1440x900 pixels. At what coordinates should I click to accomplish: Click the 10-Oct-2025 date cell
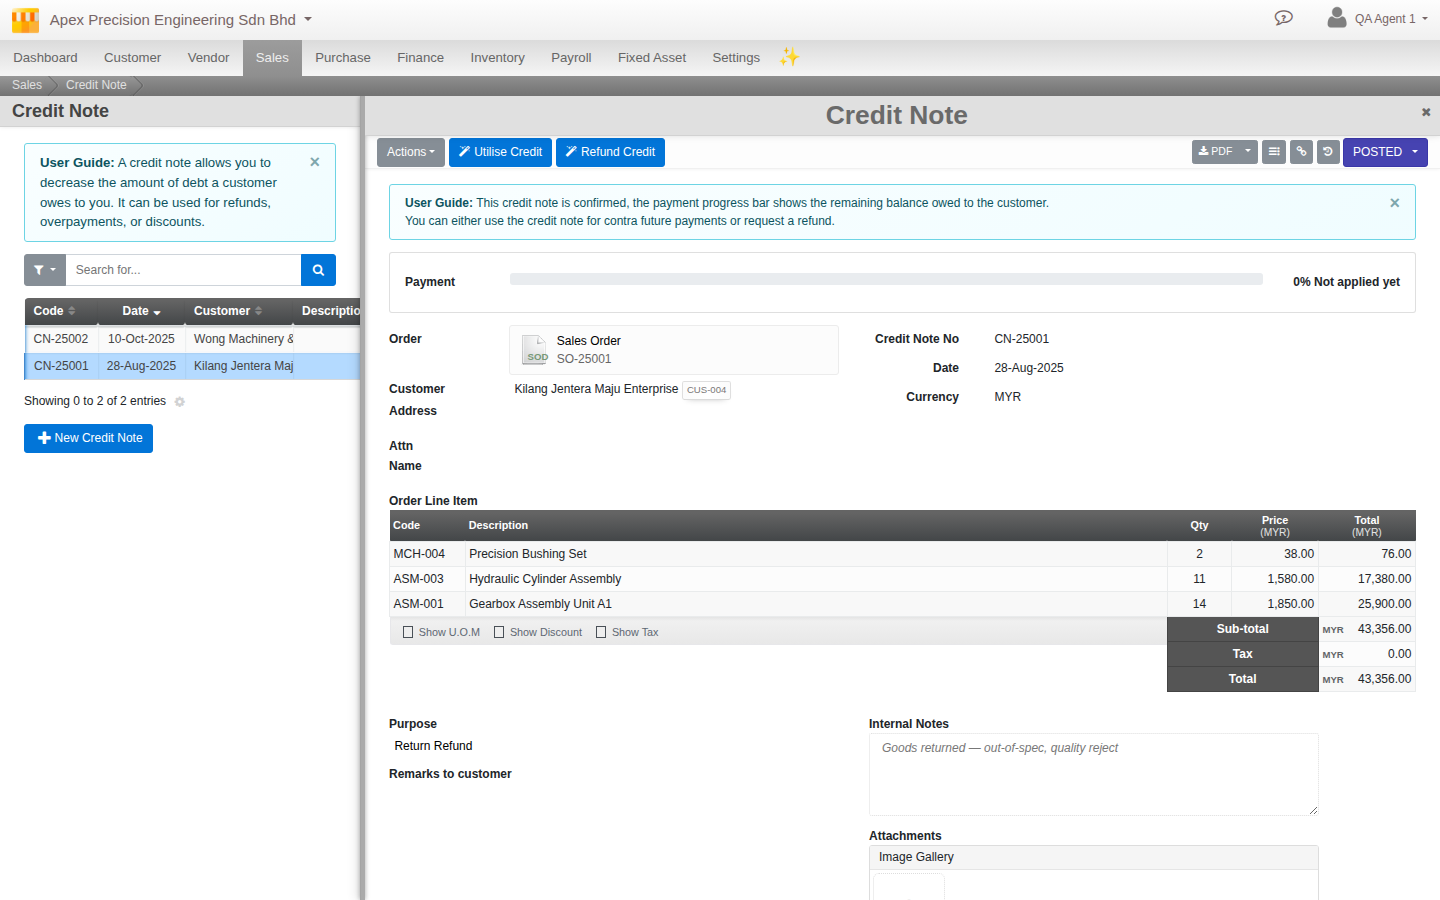click(141, 339)
